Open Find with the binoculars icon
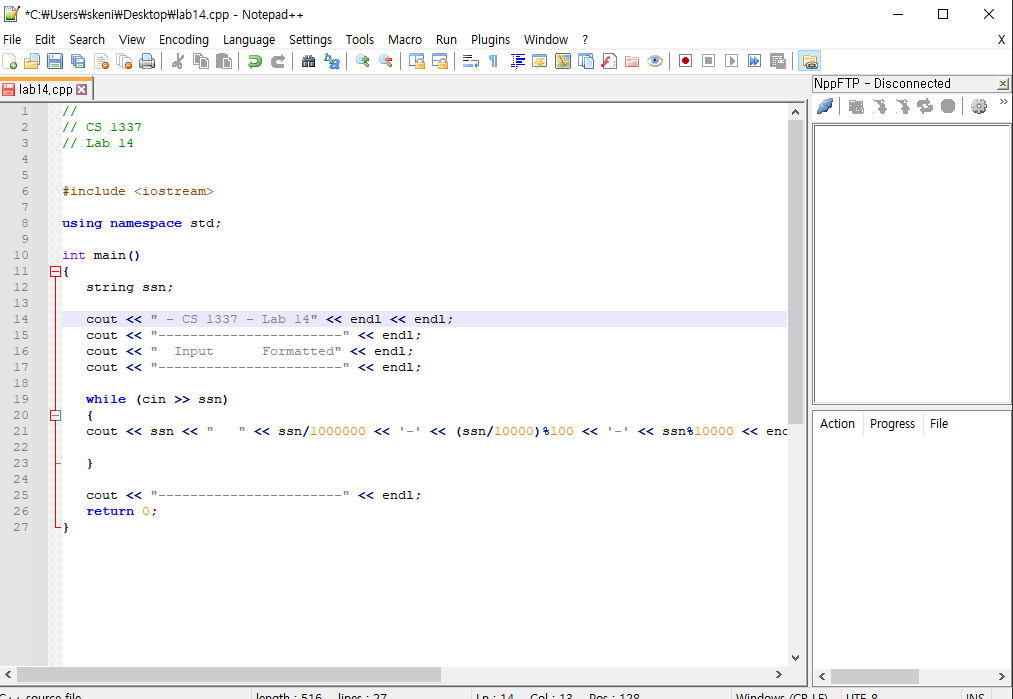 tap(308, 61)
